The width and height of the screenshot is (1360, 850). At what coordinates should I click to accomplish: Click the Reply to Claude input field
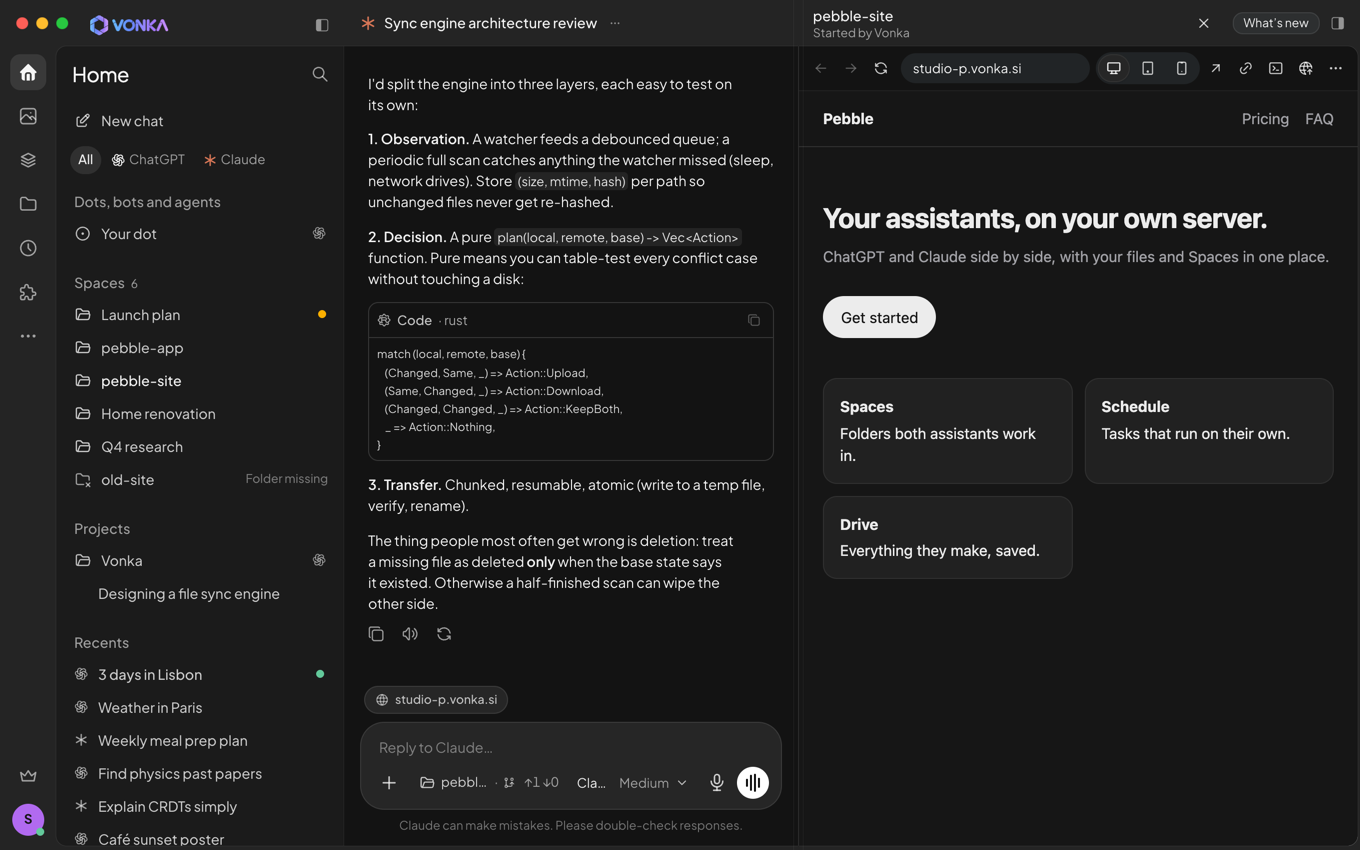click(570, 747)
